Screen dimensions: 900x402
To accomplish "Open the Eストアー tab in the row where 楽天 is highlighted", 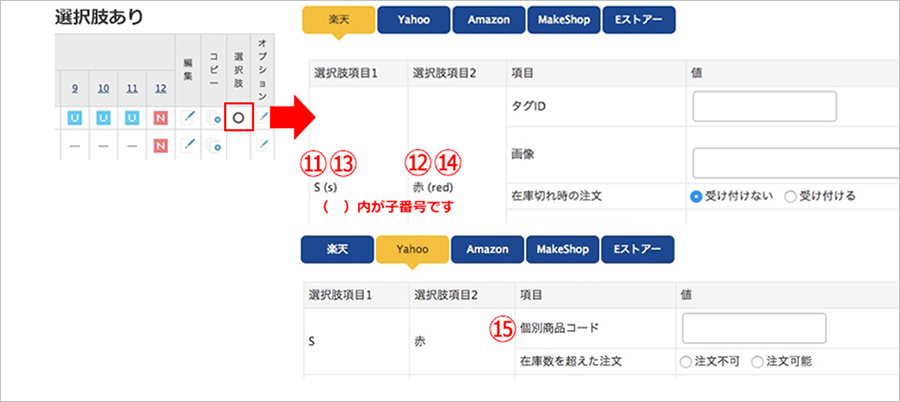I will tap(639, 20).
